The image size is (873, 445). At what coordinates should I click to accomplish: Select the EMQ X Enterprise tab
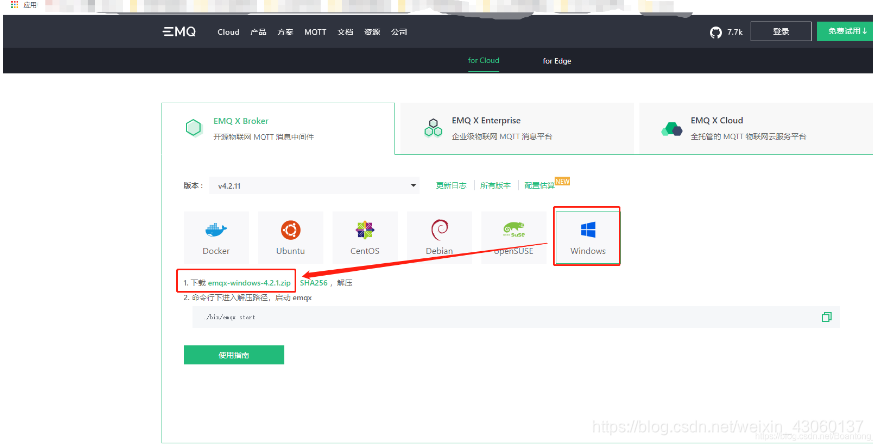tap(517, 128)
